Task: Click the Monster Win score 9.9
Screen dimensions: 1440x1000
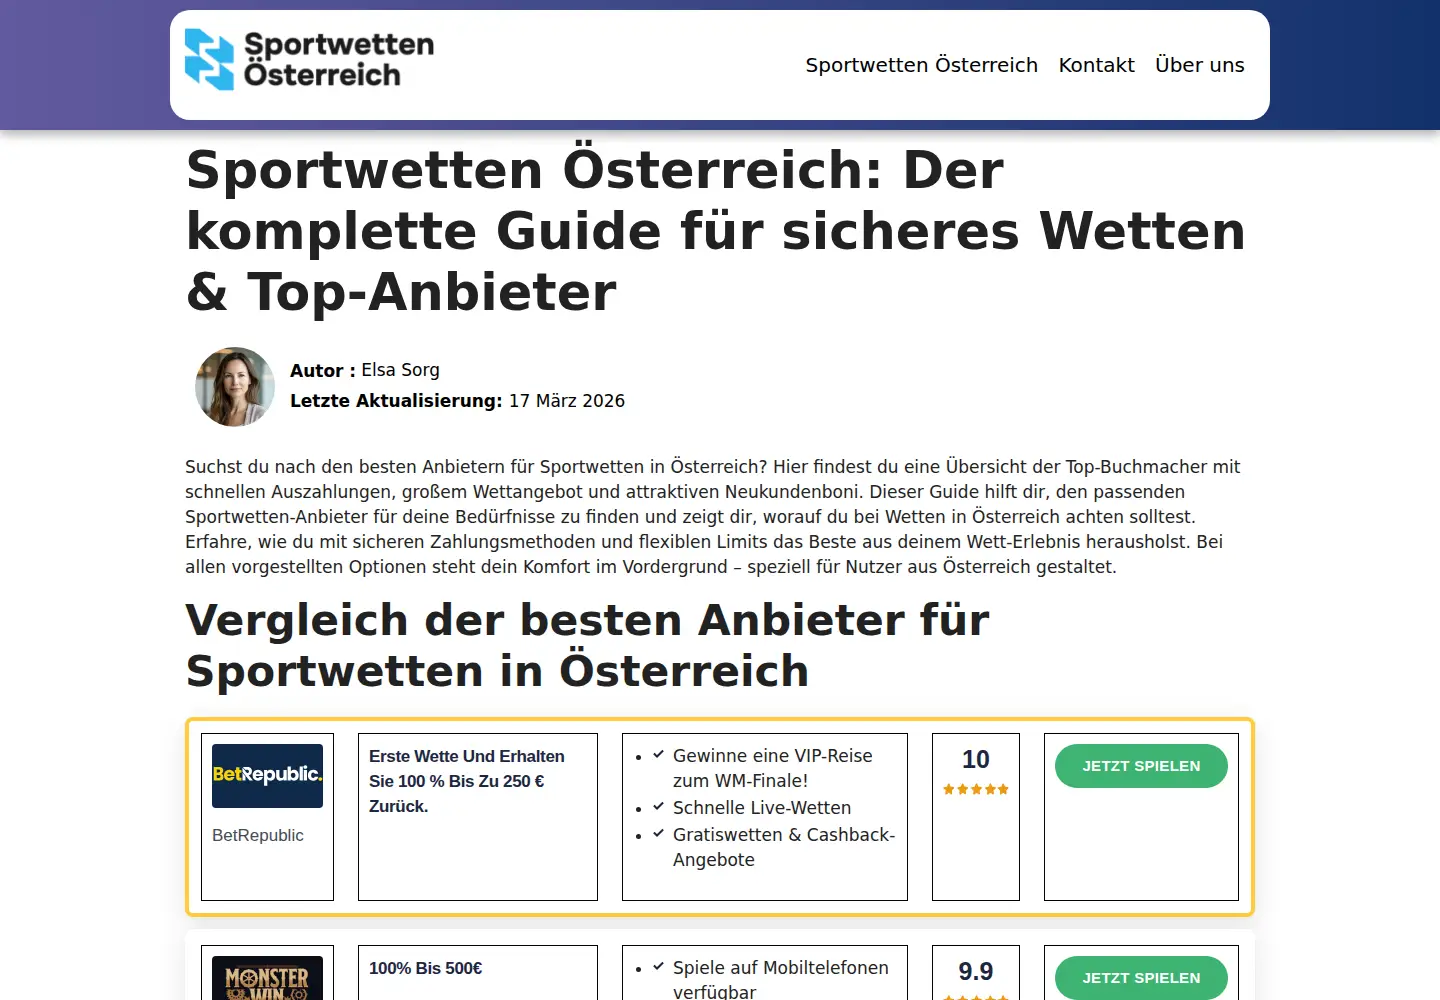Action: 976,972
